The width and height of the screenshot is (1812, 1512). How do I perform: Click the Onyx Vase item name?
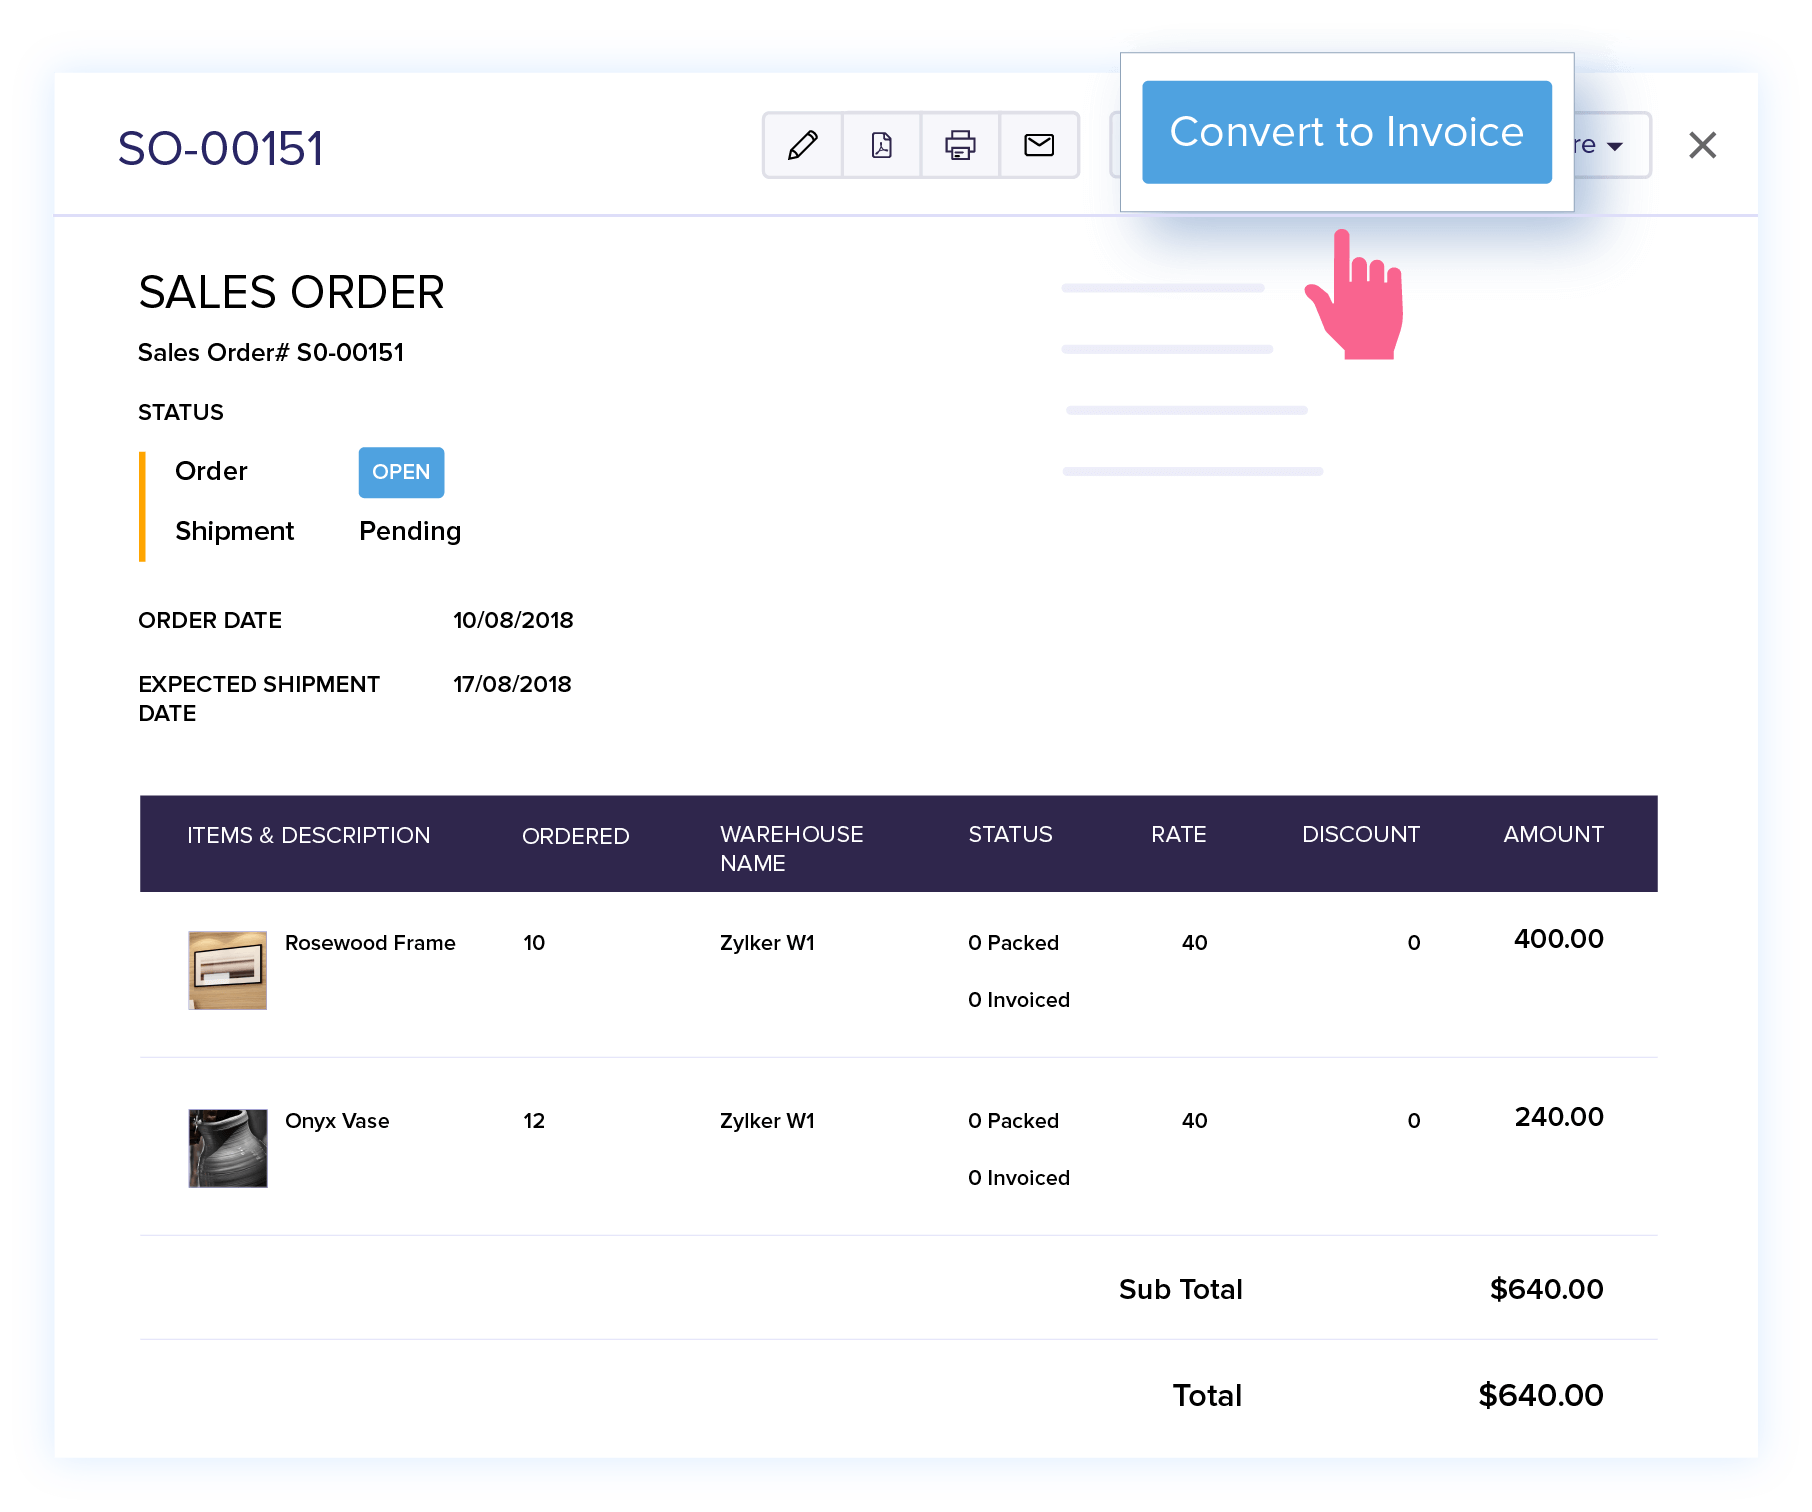point(337,1121)
